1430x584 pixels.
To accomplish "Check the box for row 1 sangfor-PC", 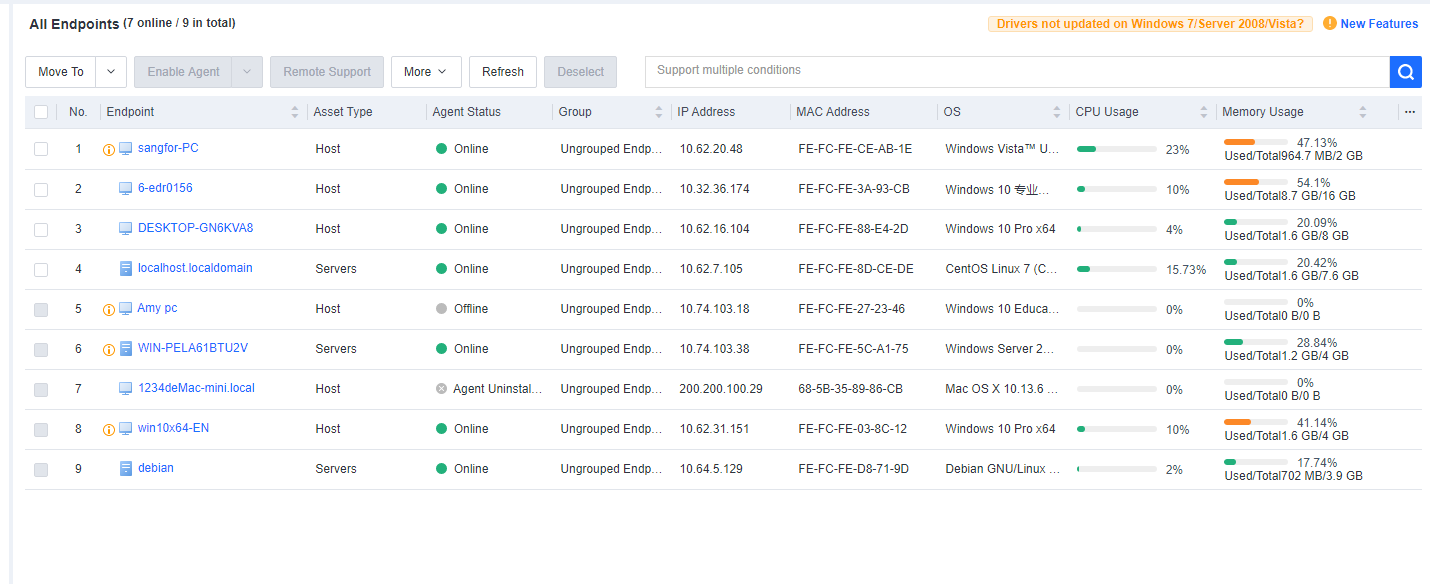I will (x=41, y=149).
